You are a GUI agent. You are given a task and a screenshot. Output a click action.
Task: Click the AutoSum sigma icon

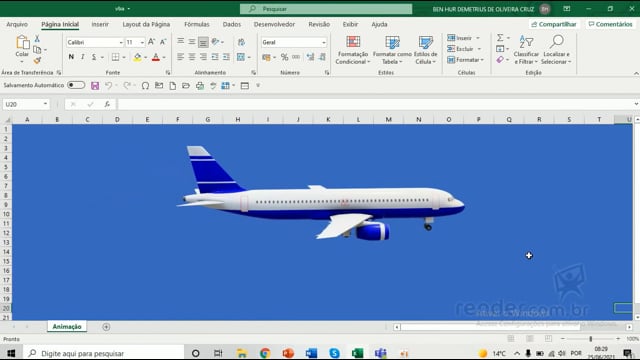[x=500, y=38]
